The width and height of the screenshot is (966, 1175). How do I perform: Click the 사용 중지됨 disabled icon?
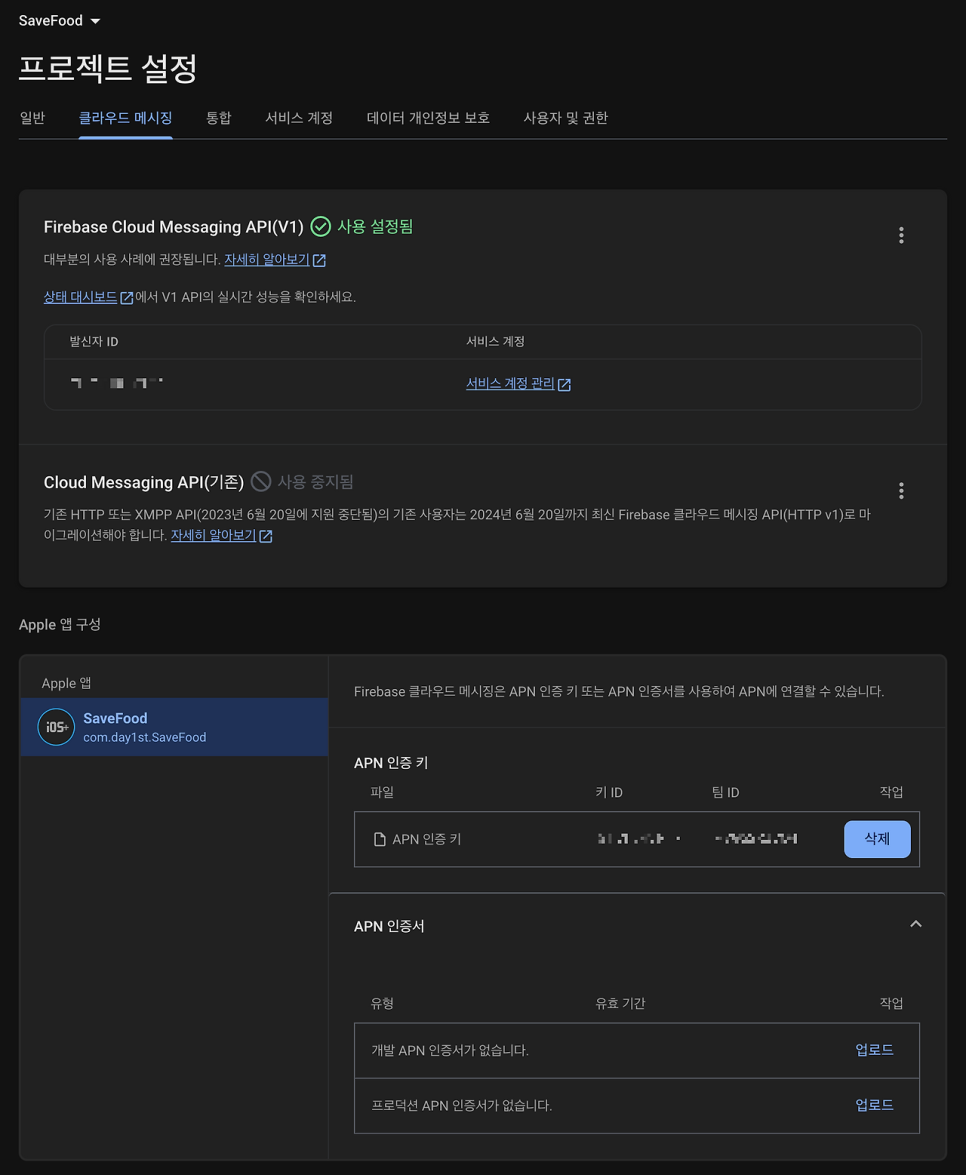pos(261,481)
